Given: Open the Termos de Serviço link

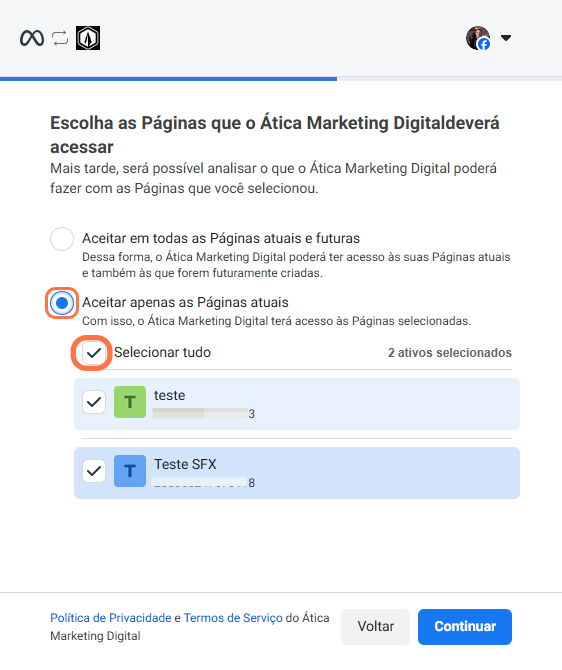Looking at the screenshot, I should tap(233, 618).
